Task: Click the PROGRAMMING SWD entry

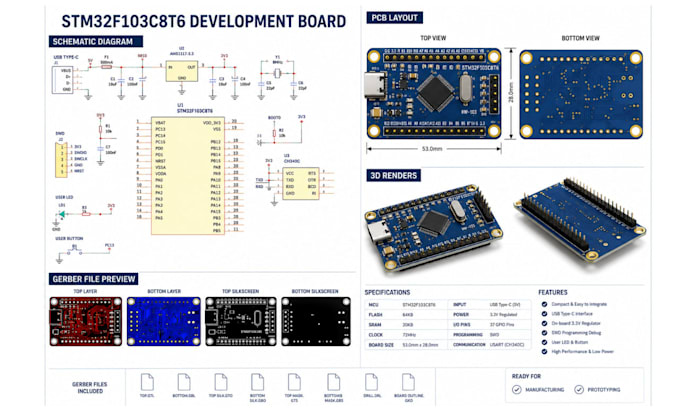Action: point(490,335)
